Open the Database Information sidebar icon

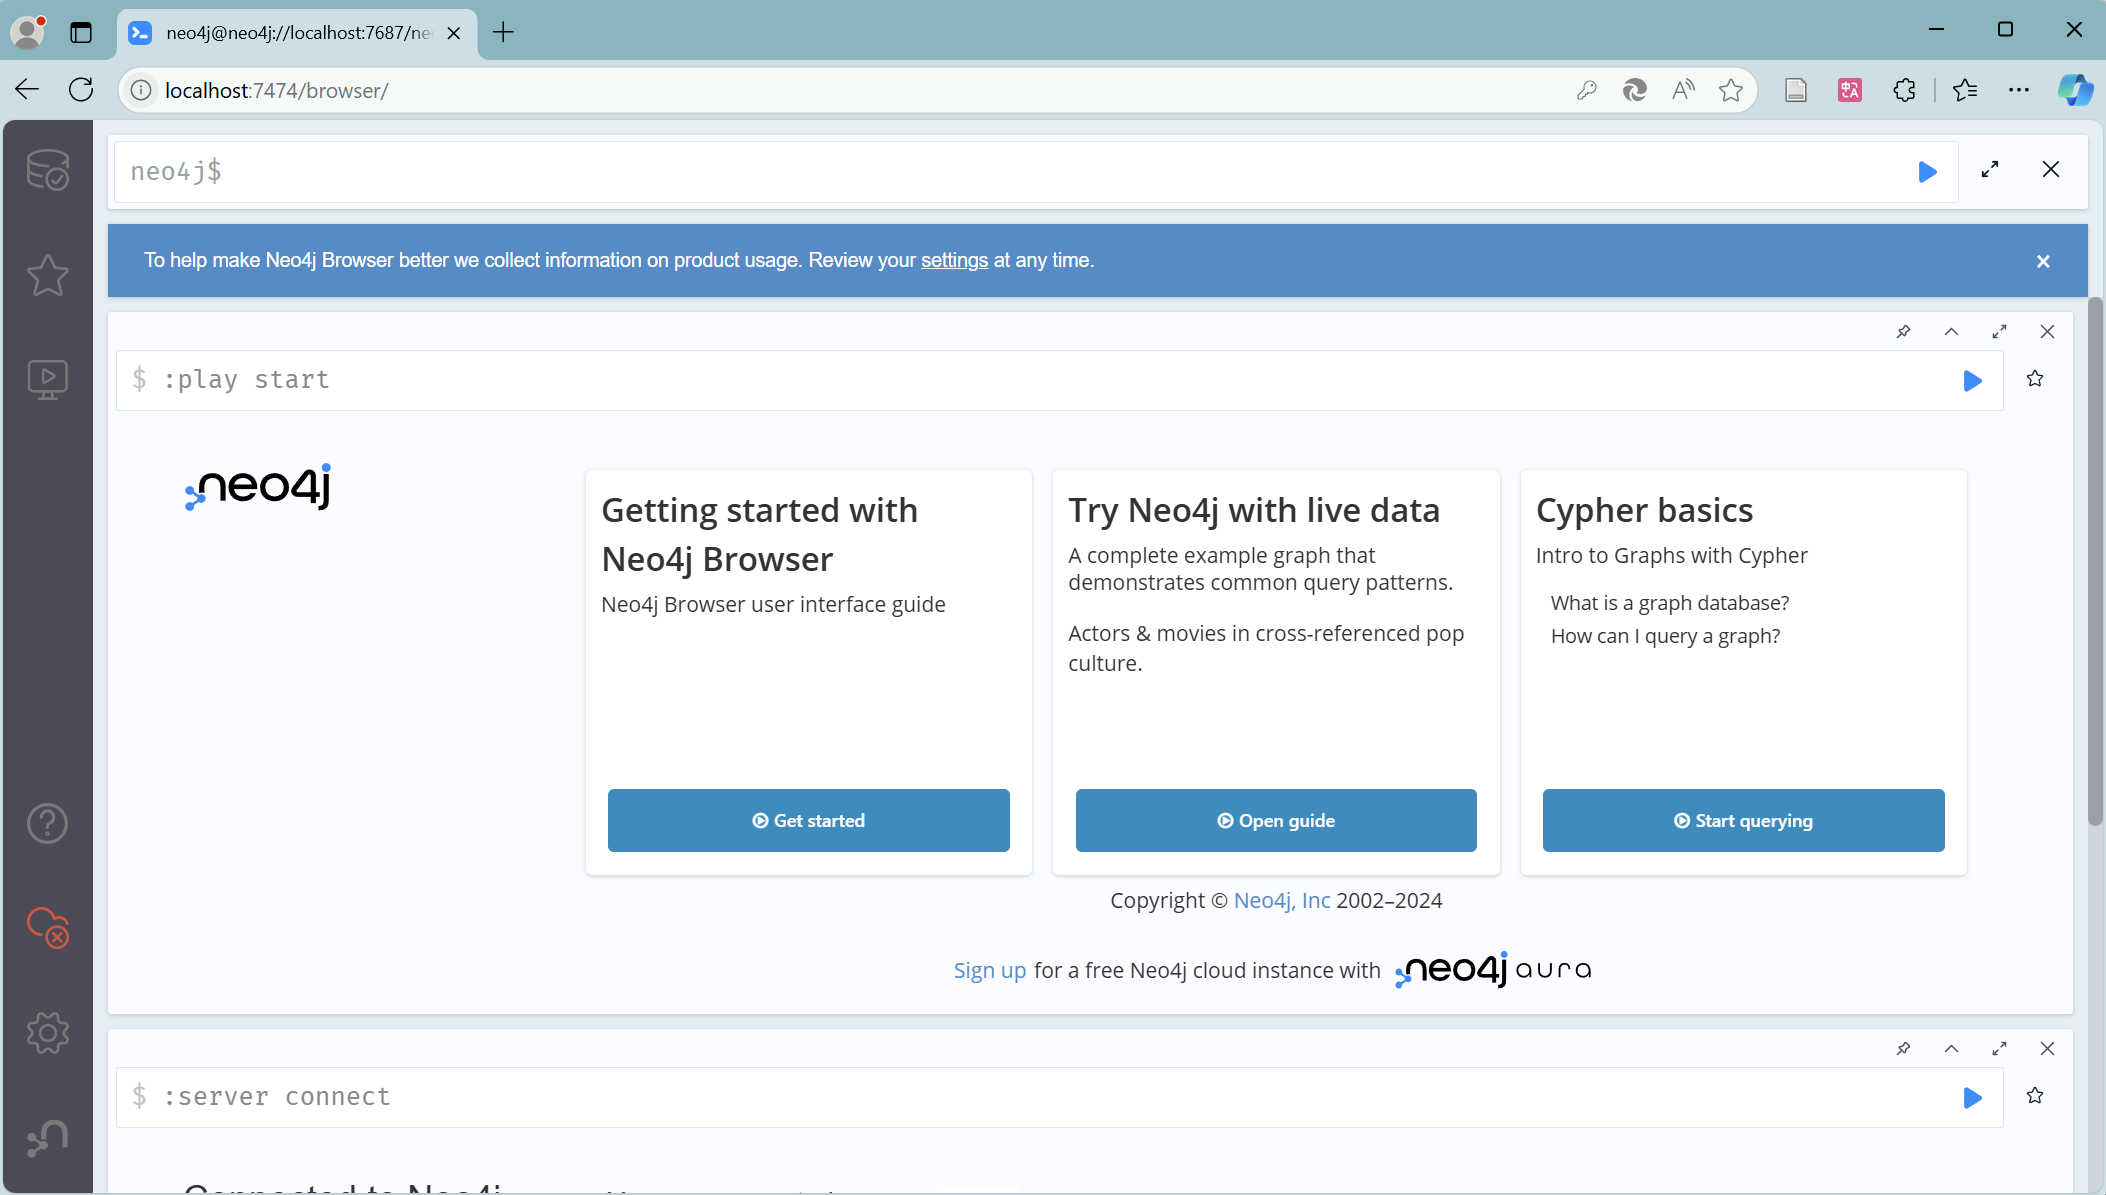pos(47,169)
